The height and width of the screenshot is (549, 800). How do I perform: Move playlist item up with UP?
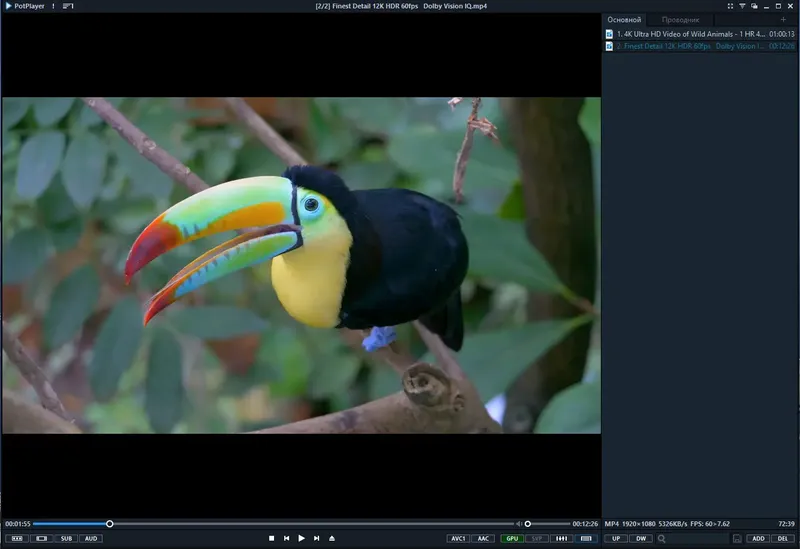616,538
